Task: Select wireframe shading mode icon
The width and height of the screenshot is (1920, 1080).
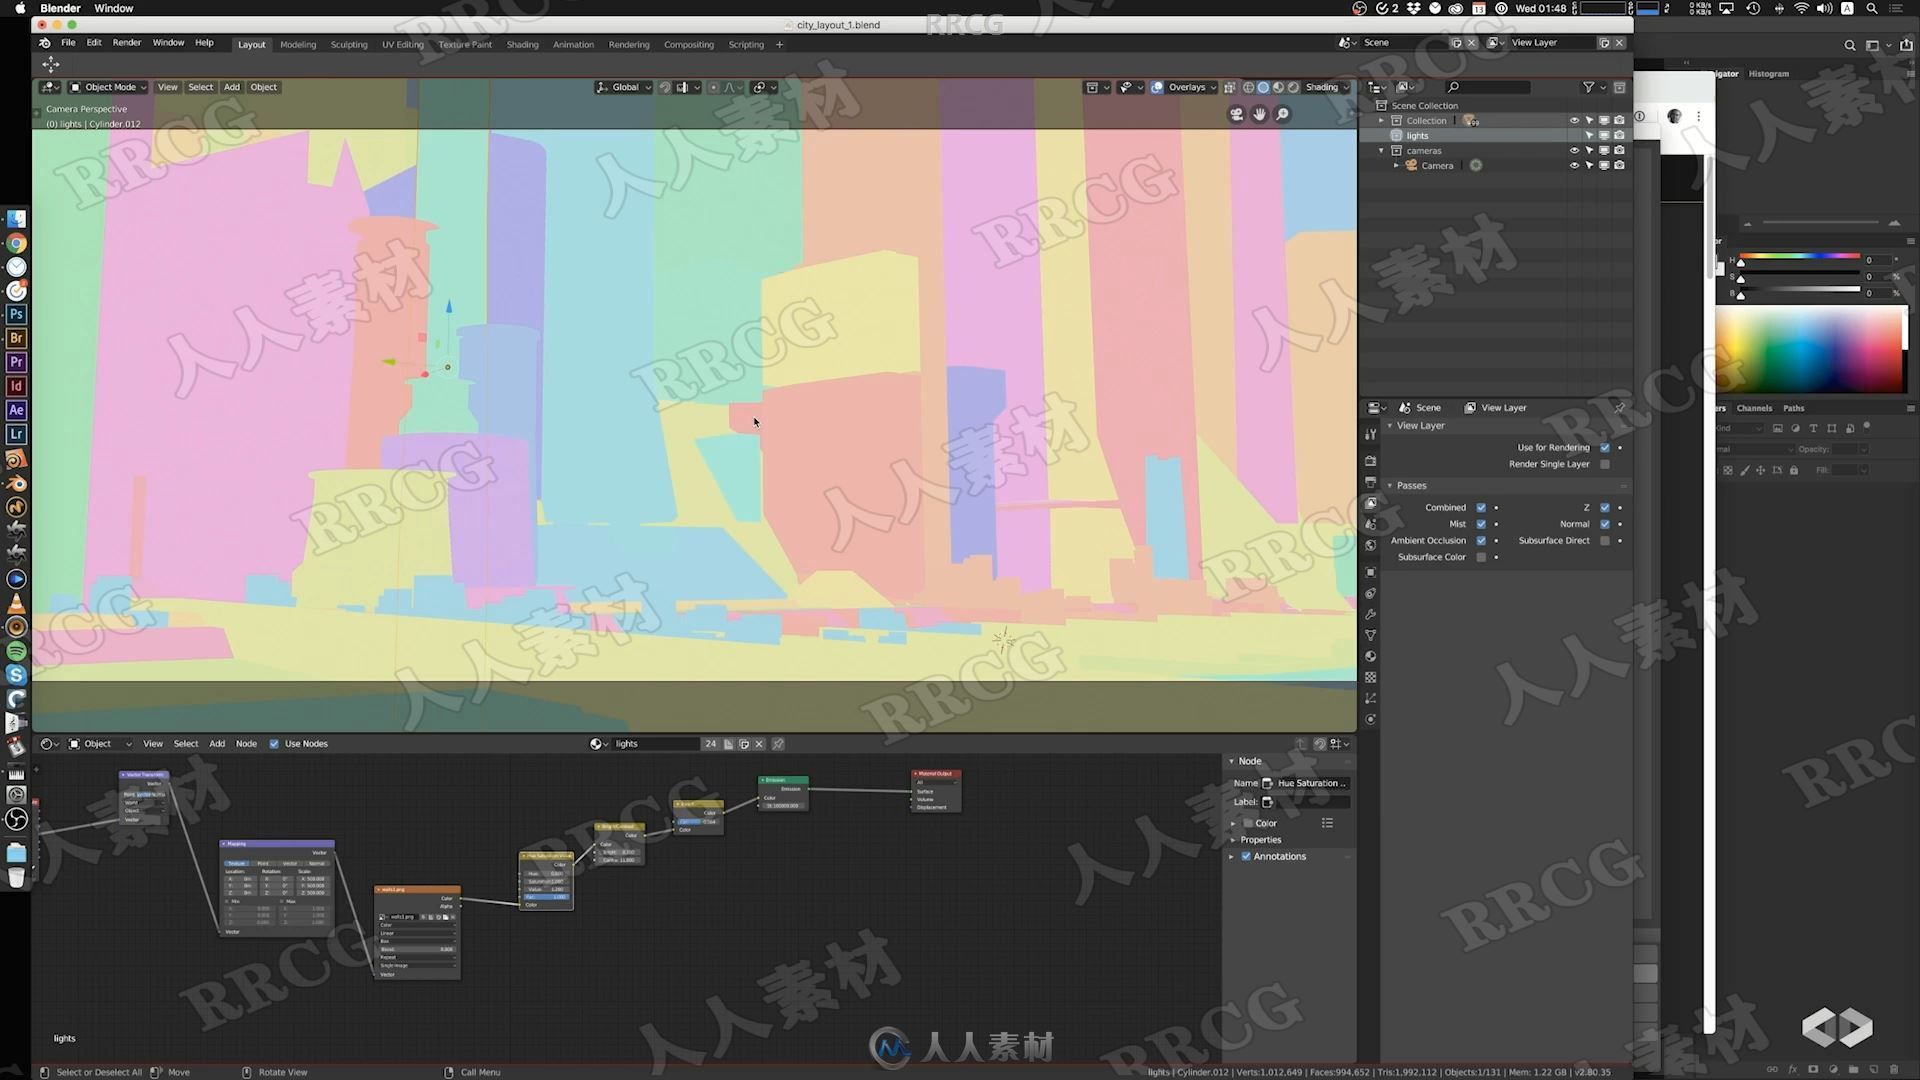Action: (x=1249, y=87)
